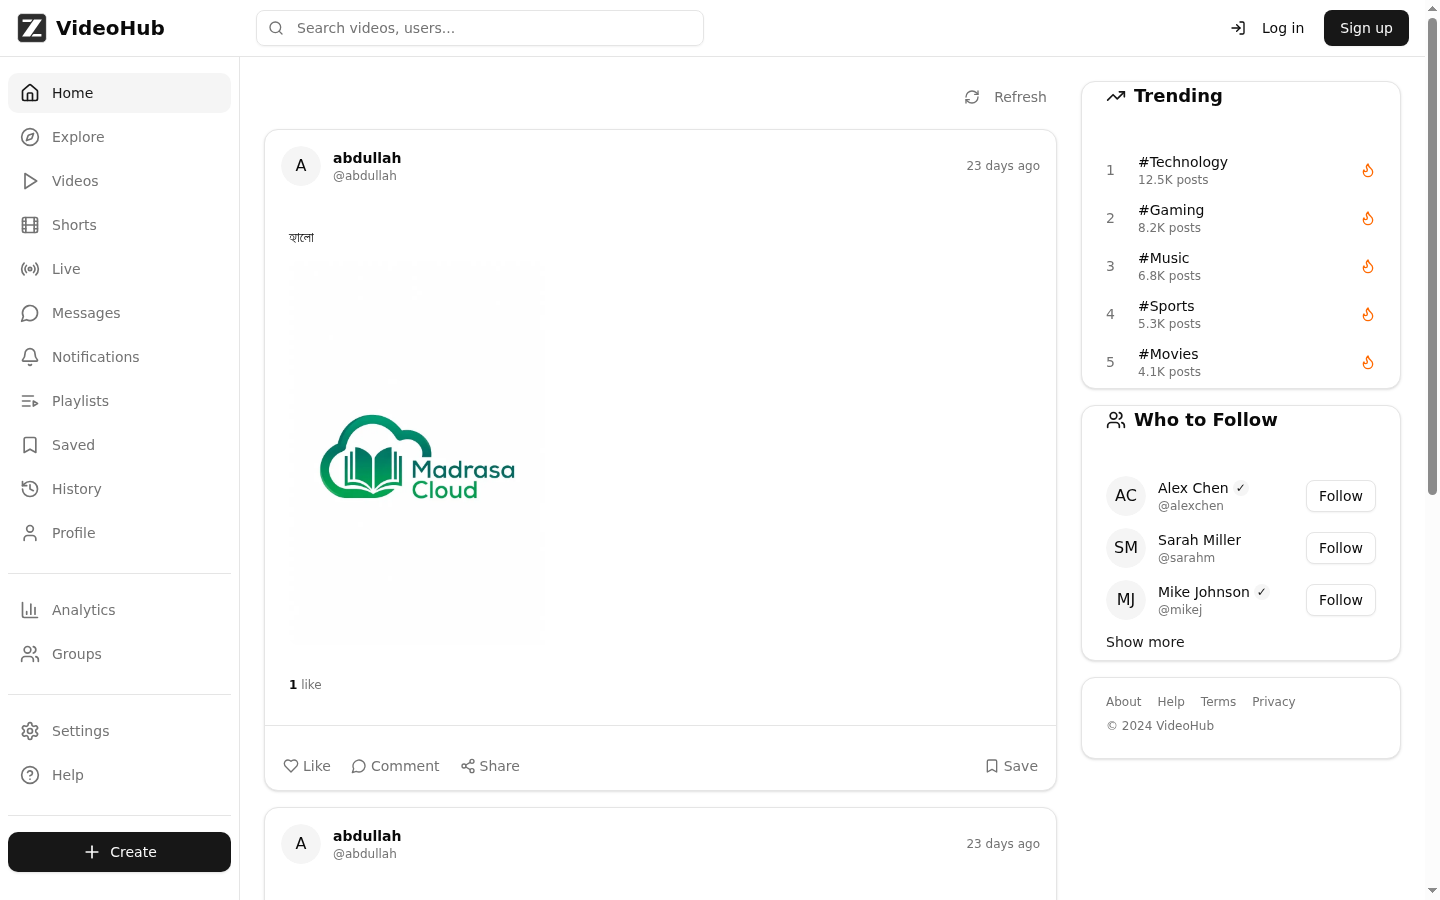Click the Shorts film strip icon
Screen dimensions: 1440x900
30,225
